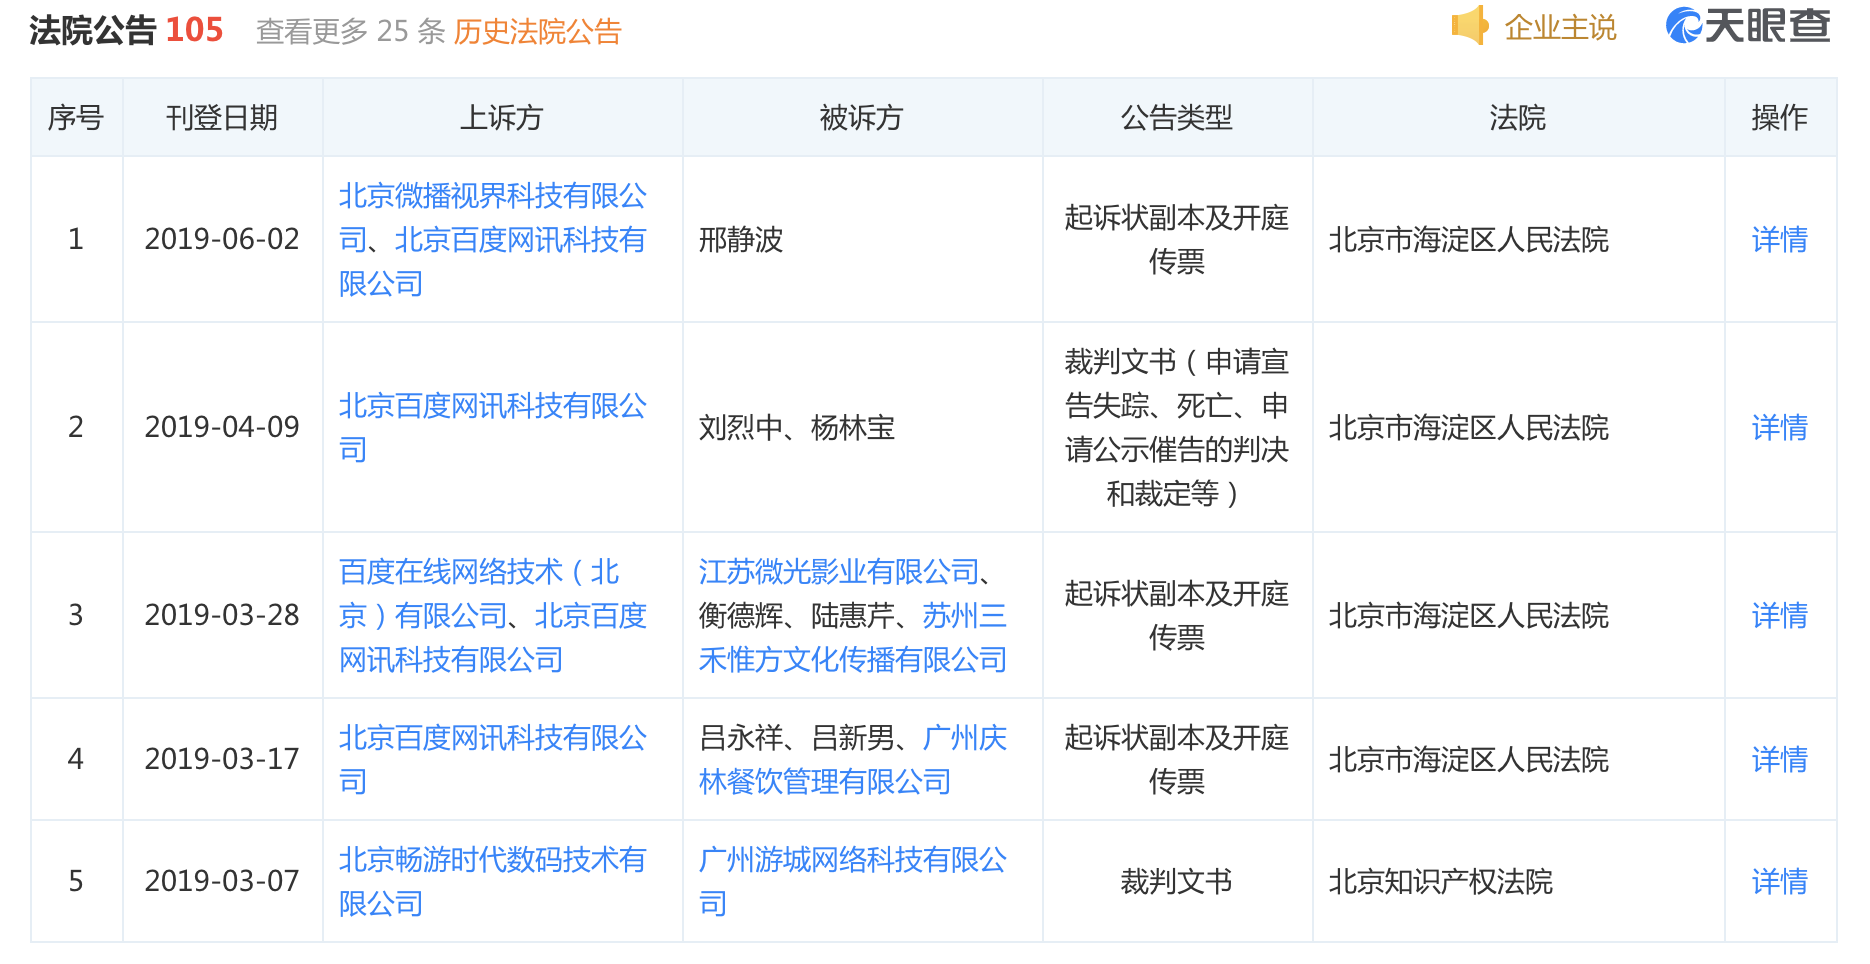Open 江苏微光影业有限公司 defendant link
The image size is (1870, 964).
click(x=839, y=572)
